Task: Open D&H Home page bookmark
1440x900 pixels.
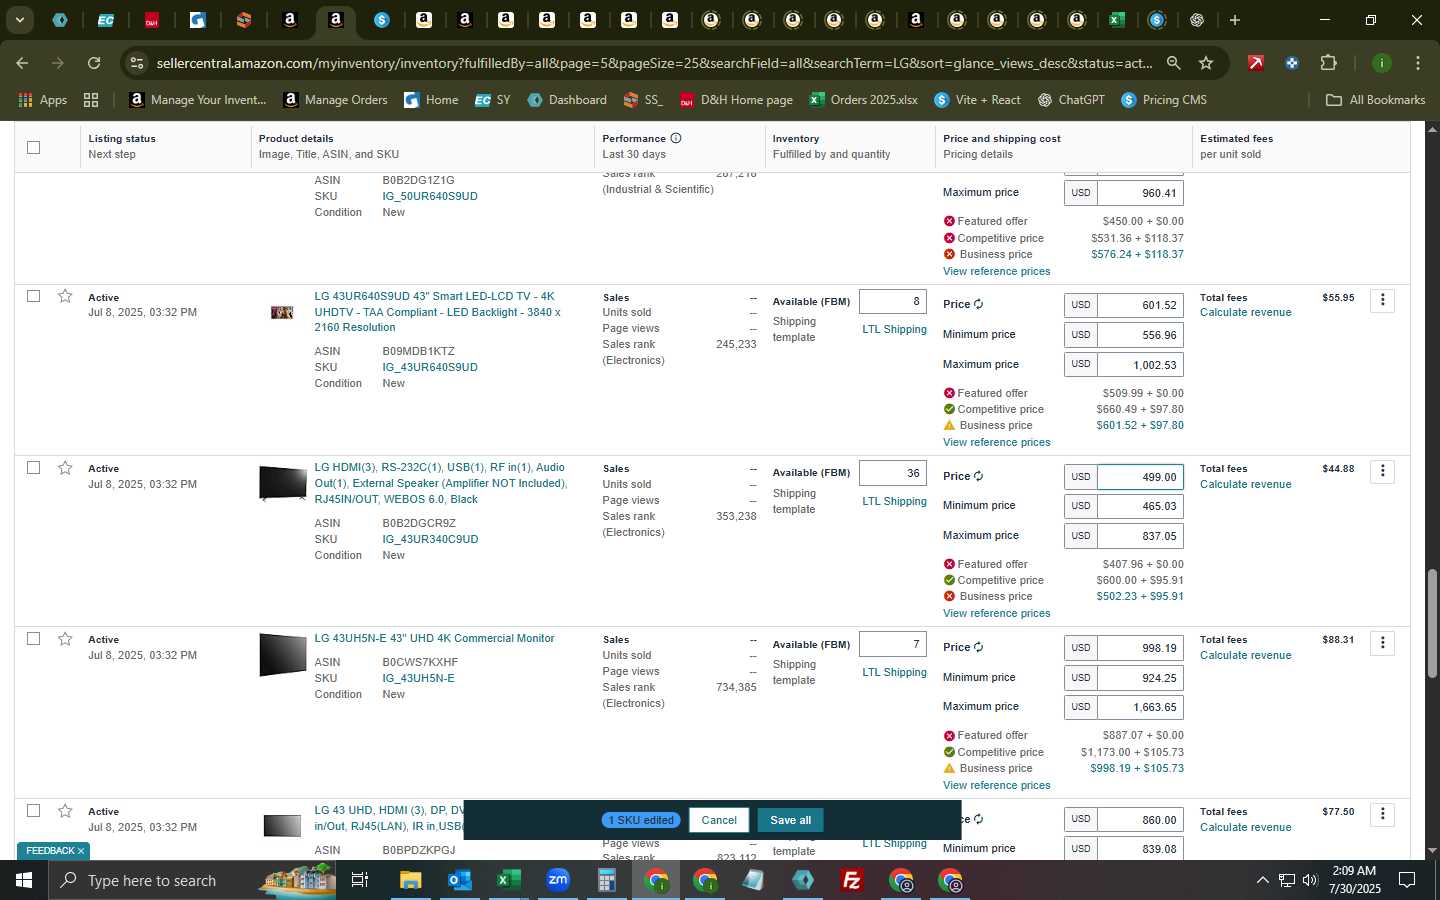Action: click(736, 100)
